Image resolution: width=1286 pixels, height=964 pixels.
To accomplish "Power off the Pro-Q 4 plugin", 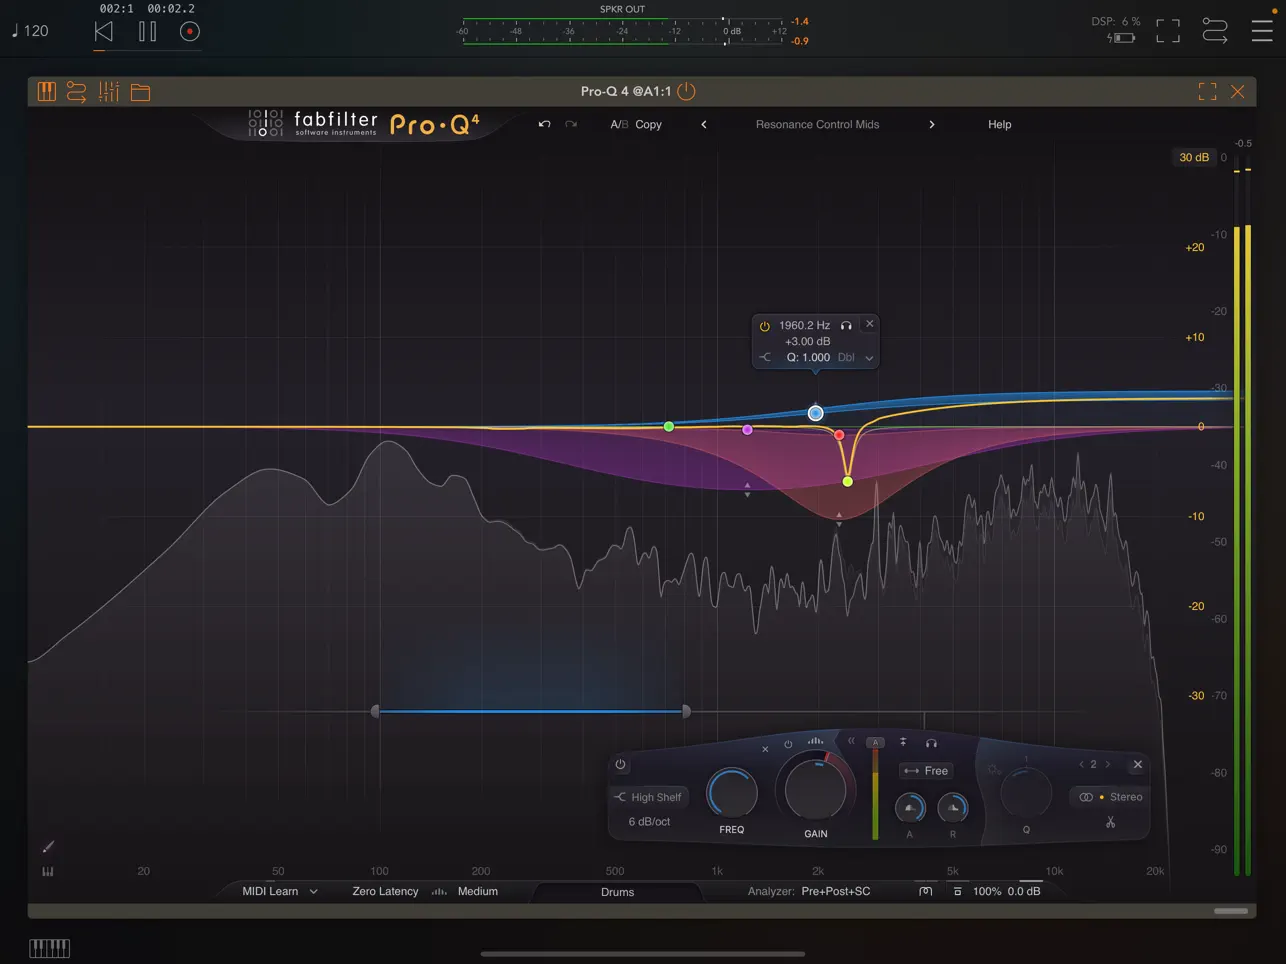I will coord(686,91).
